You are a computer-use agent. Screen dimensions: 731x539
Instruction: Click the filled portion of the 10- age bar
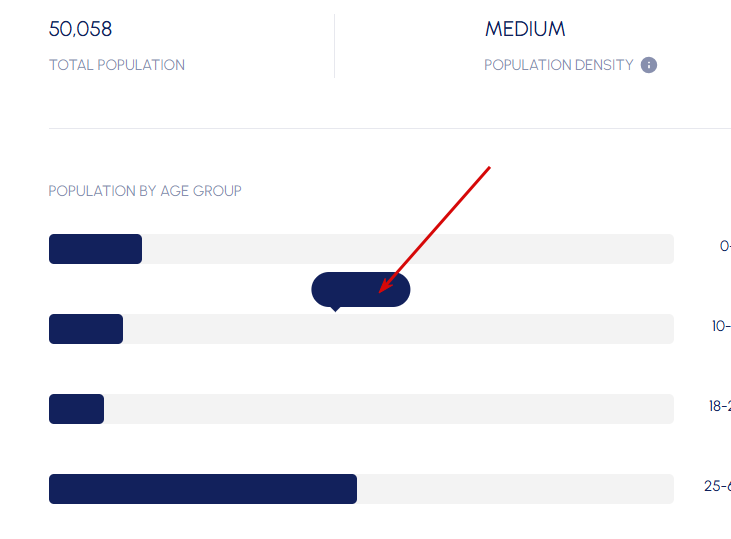[86, 329]
